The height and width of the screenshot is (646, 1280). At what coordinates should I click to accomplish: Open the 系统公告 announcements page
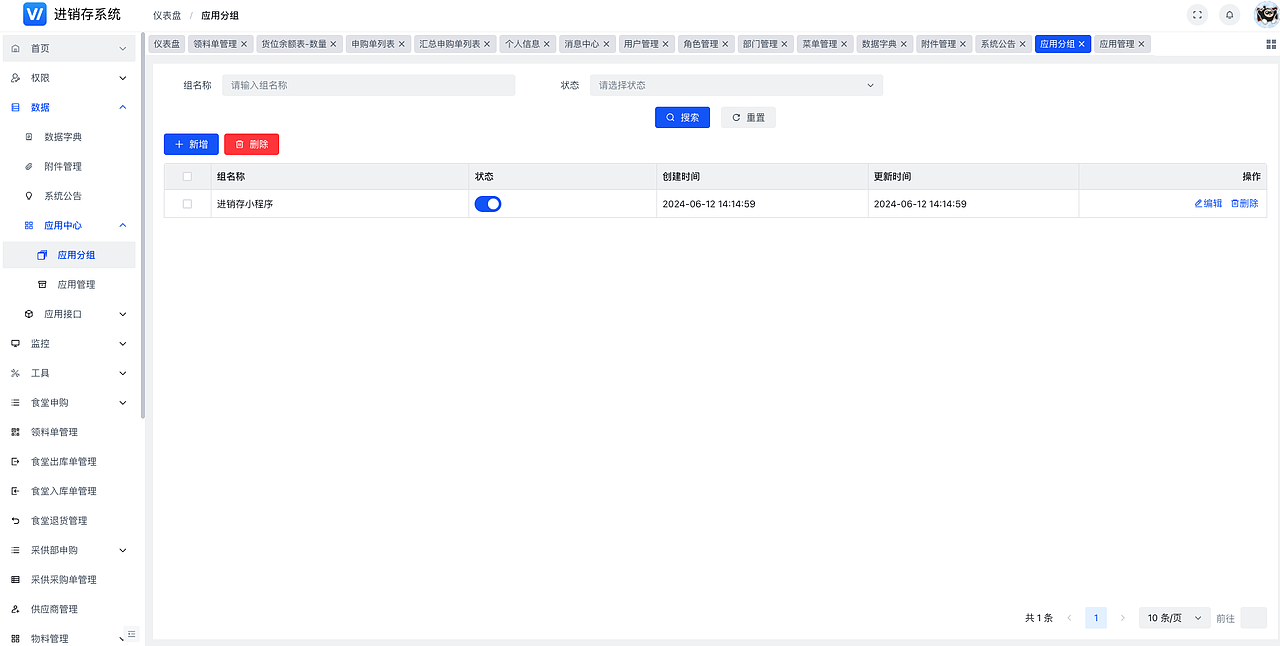click(65, 195)
